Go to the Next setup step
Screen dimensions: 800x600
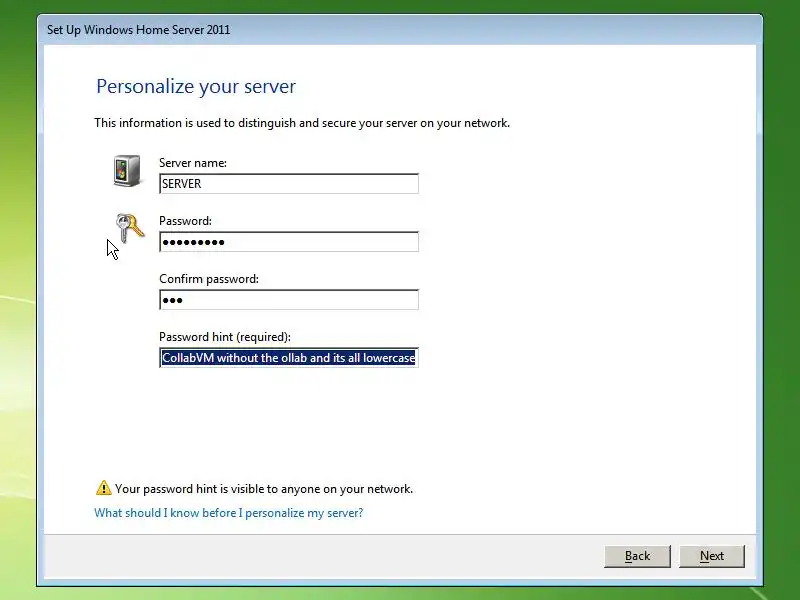click(x=712, y=556)
